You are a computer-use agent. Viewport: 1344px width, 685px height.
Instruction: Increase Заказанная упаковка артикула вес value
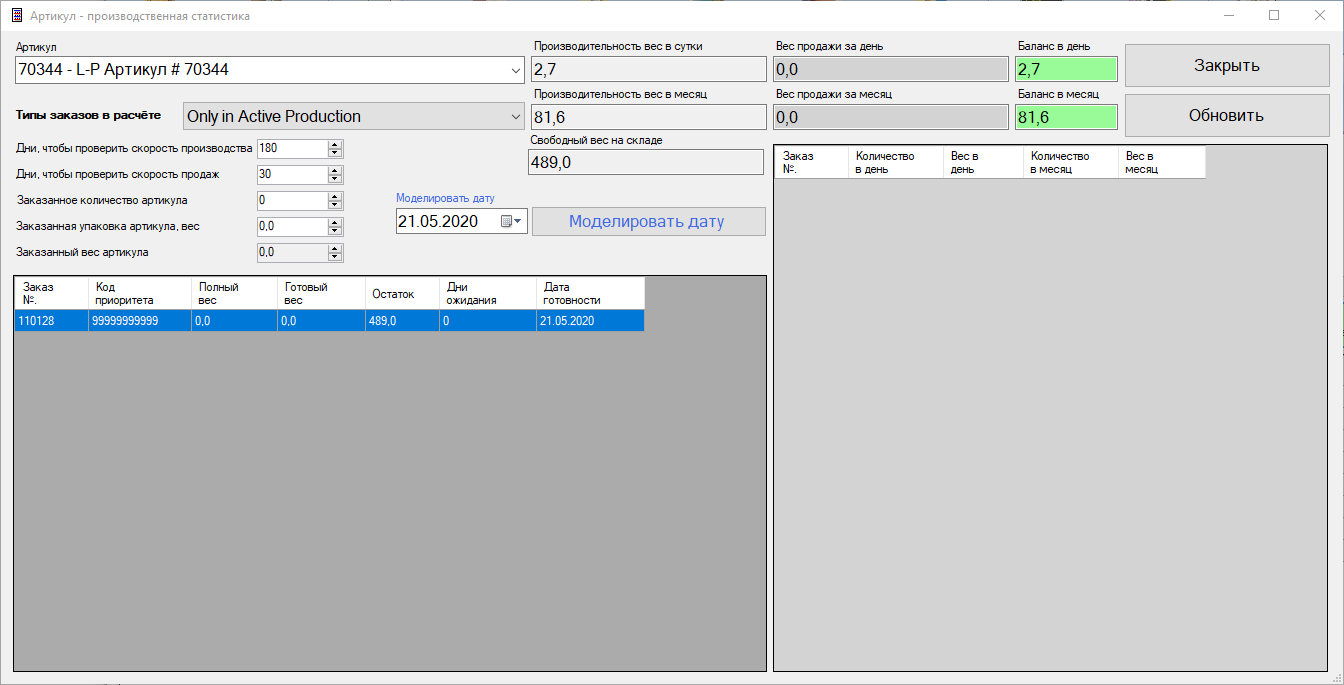[x=335, y=222]
